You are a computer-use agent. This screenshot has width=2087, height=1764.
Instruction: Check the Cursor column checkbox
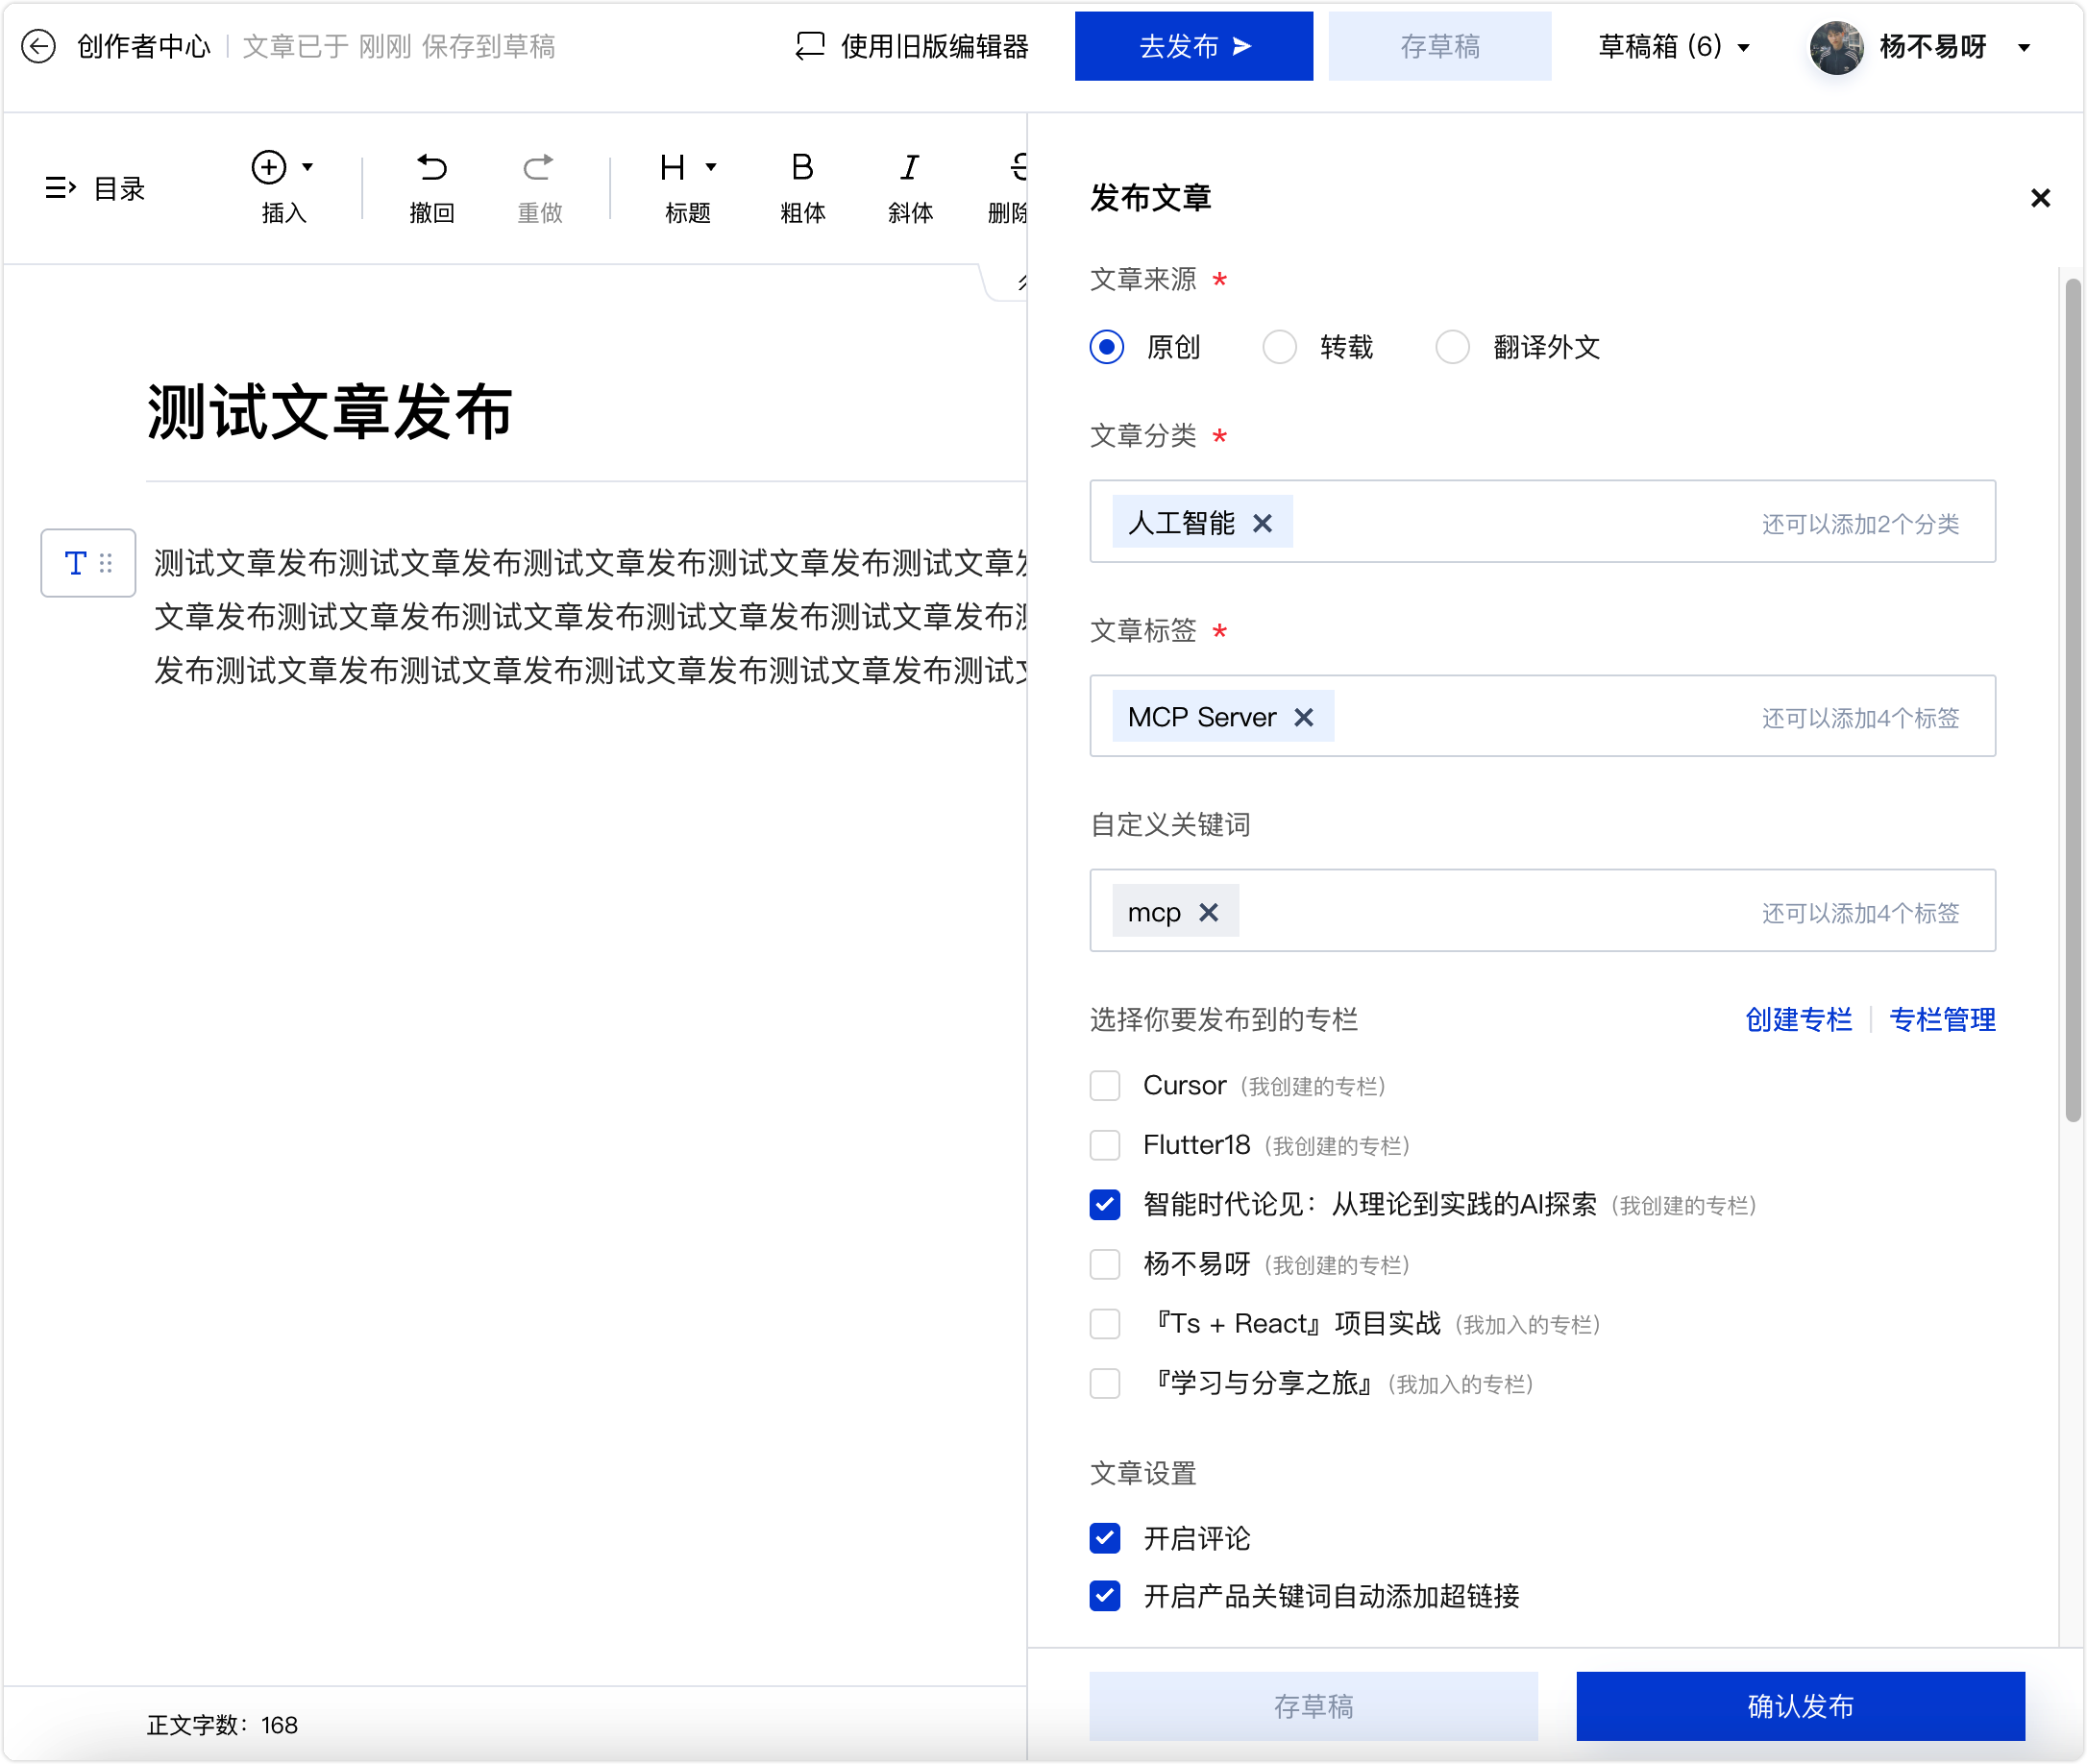[1105, 1086]
